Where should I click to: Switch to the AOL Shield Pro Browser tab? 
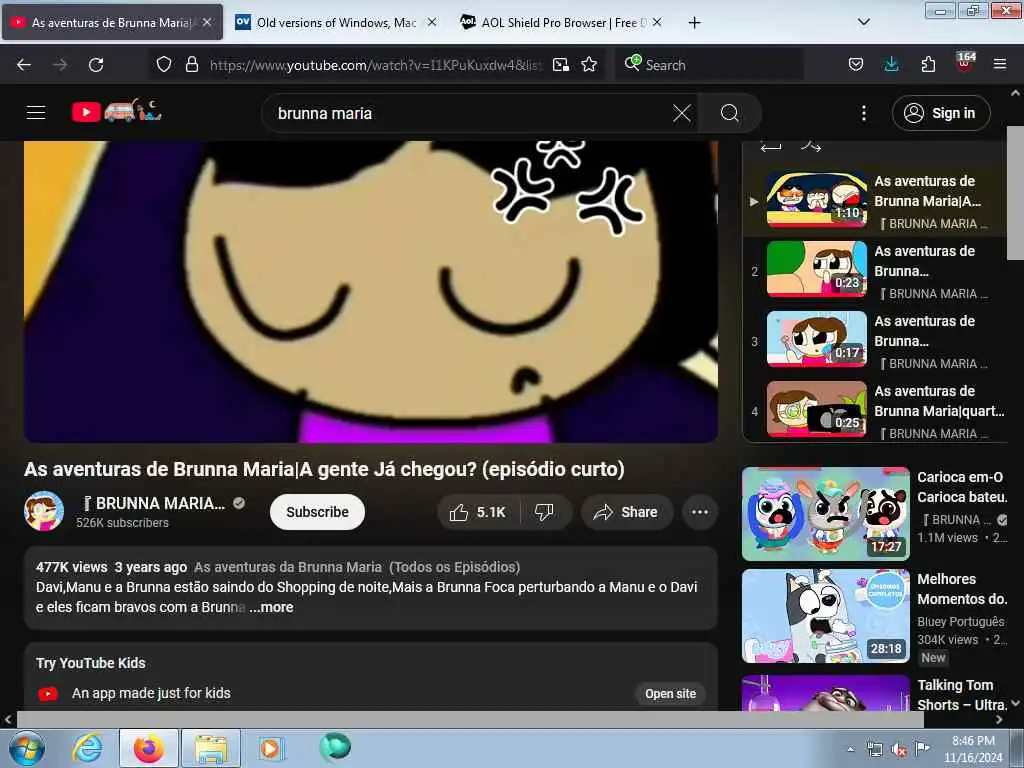point(562,23)
